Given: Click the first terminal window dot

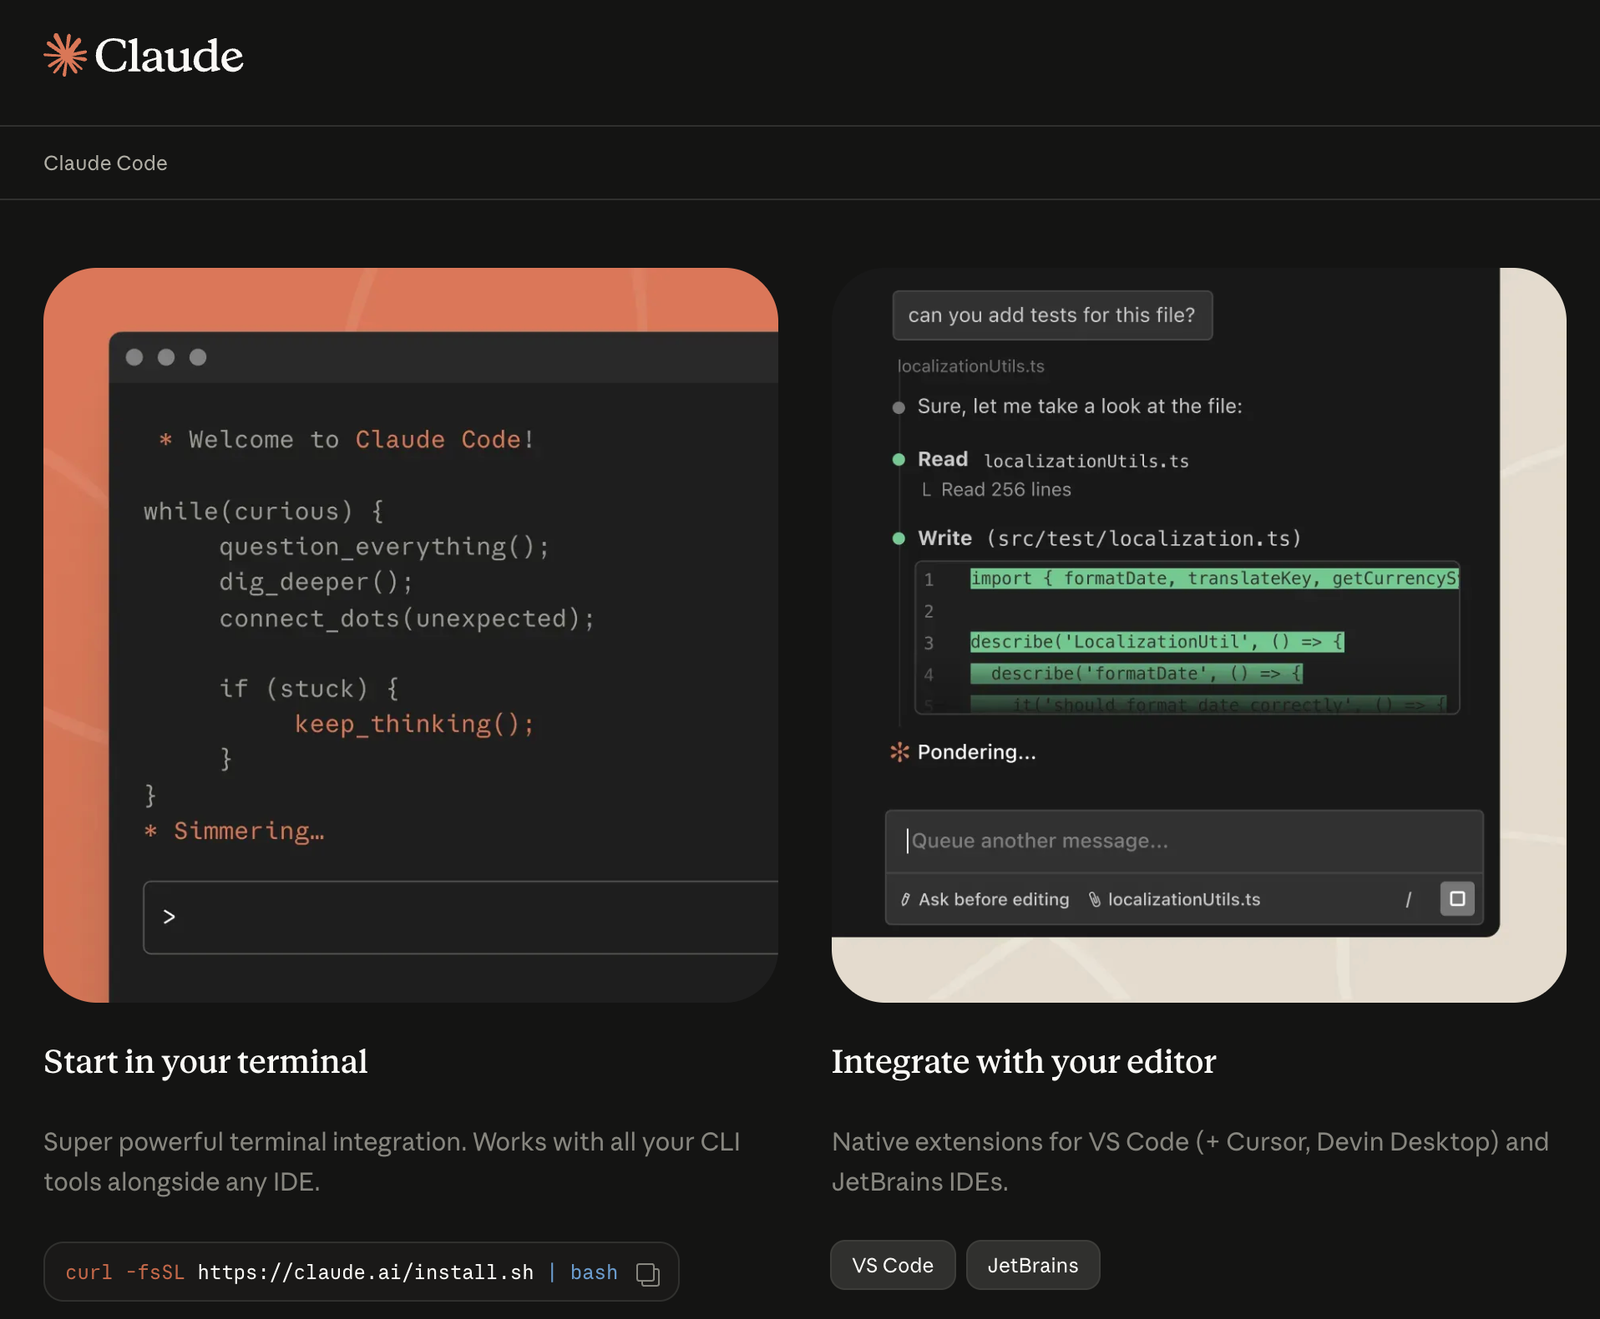Looking at the screenshot, I should [134, 357].
